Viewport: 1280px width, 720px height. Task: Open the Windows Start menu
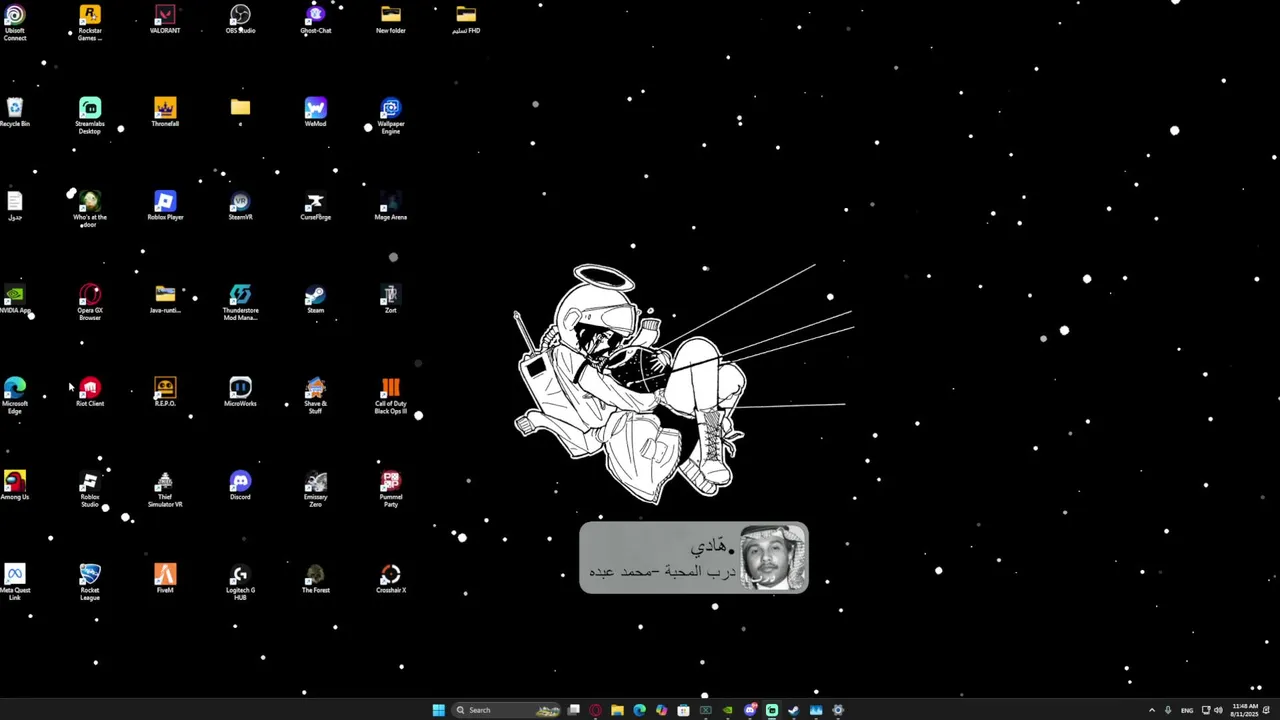[438, 710]
